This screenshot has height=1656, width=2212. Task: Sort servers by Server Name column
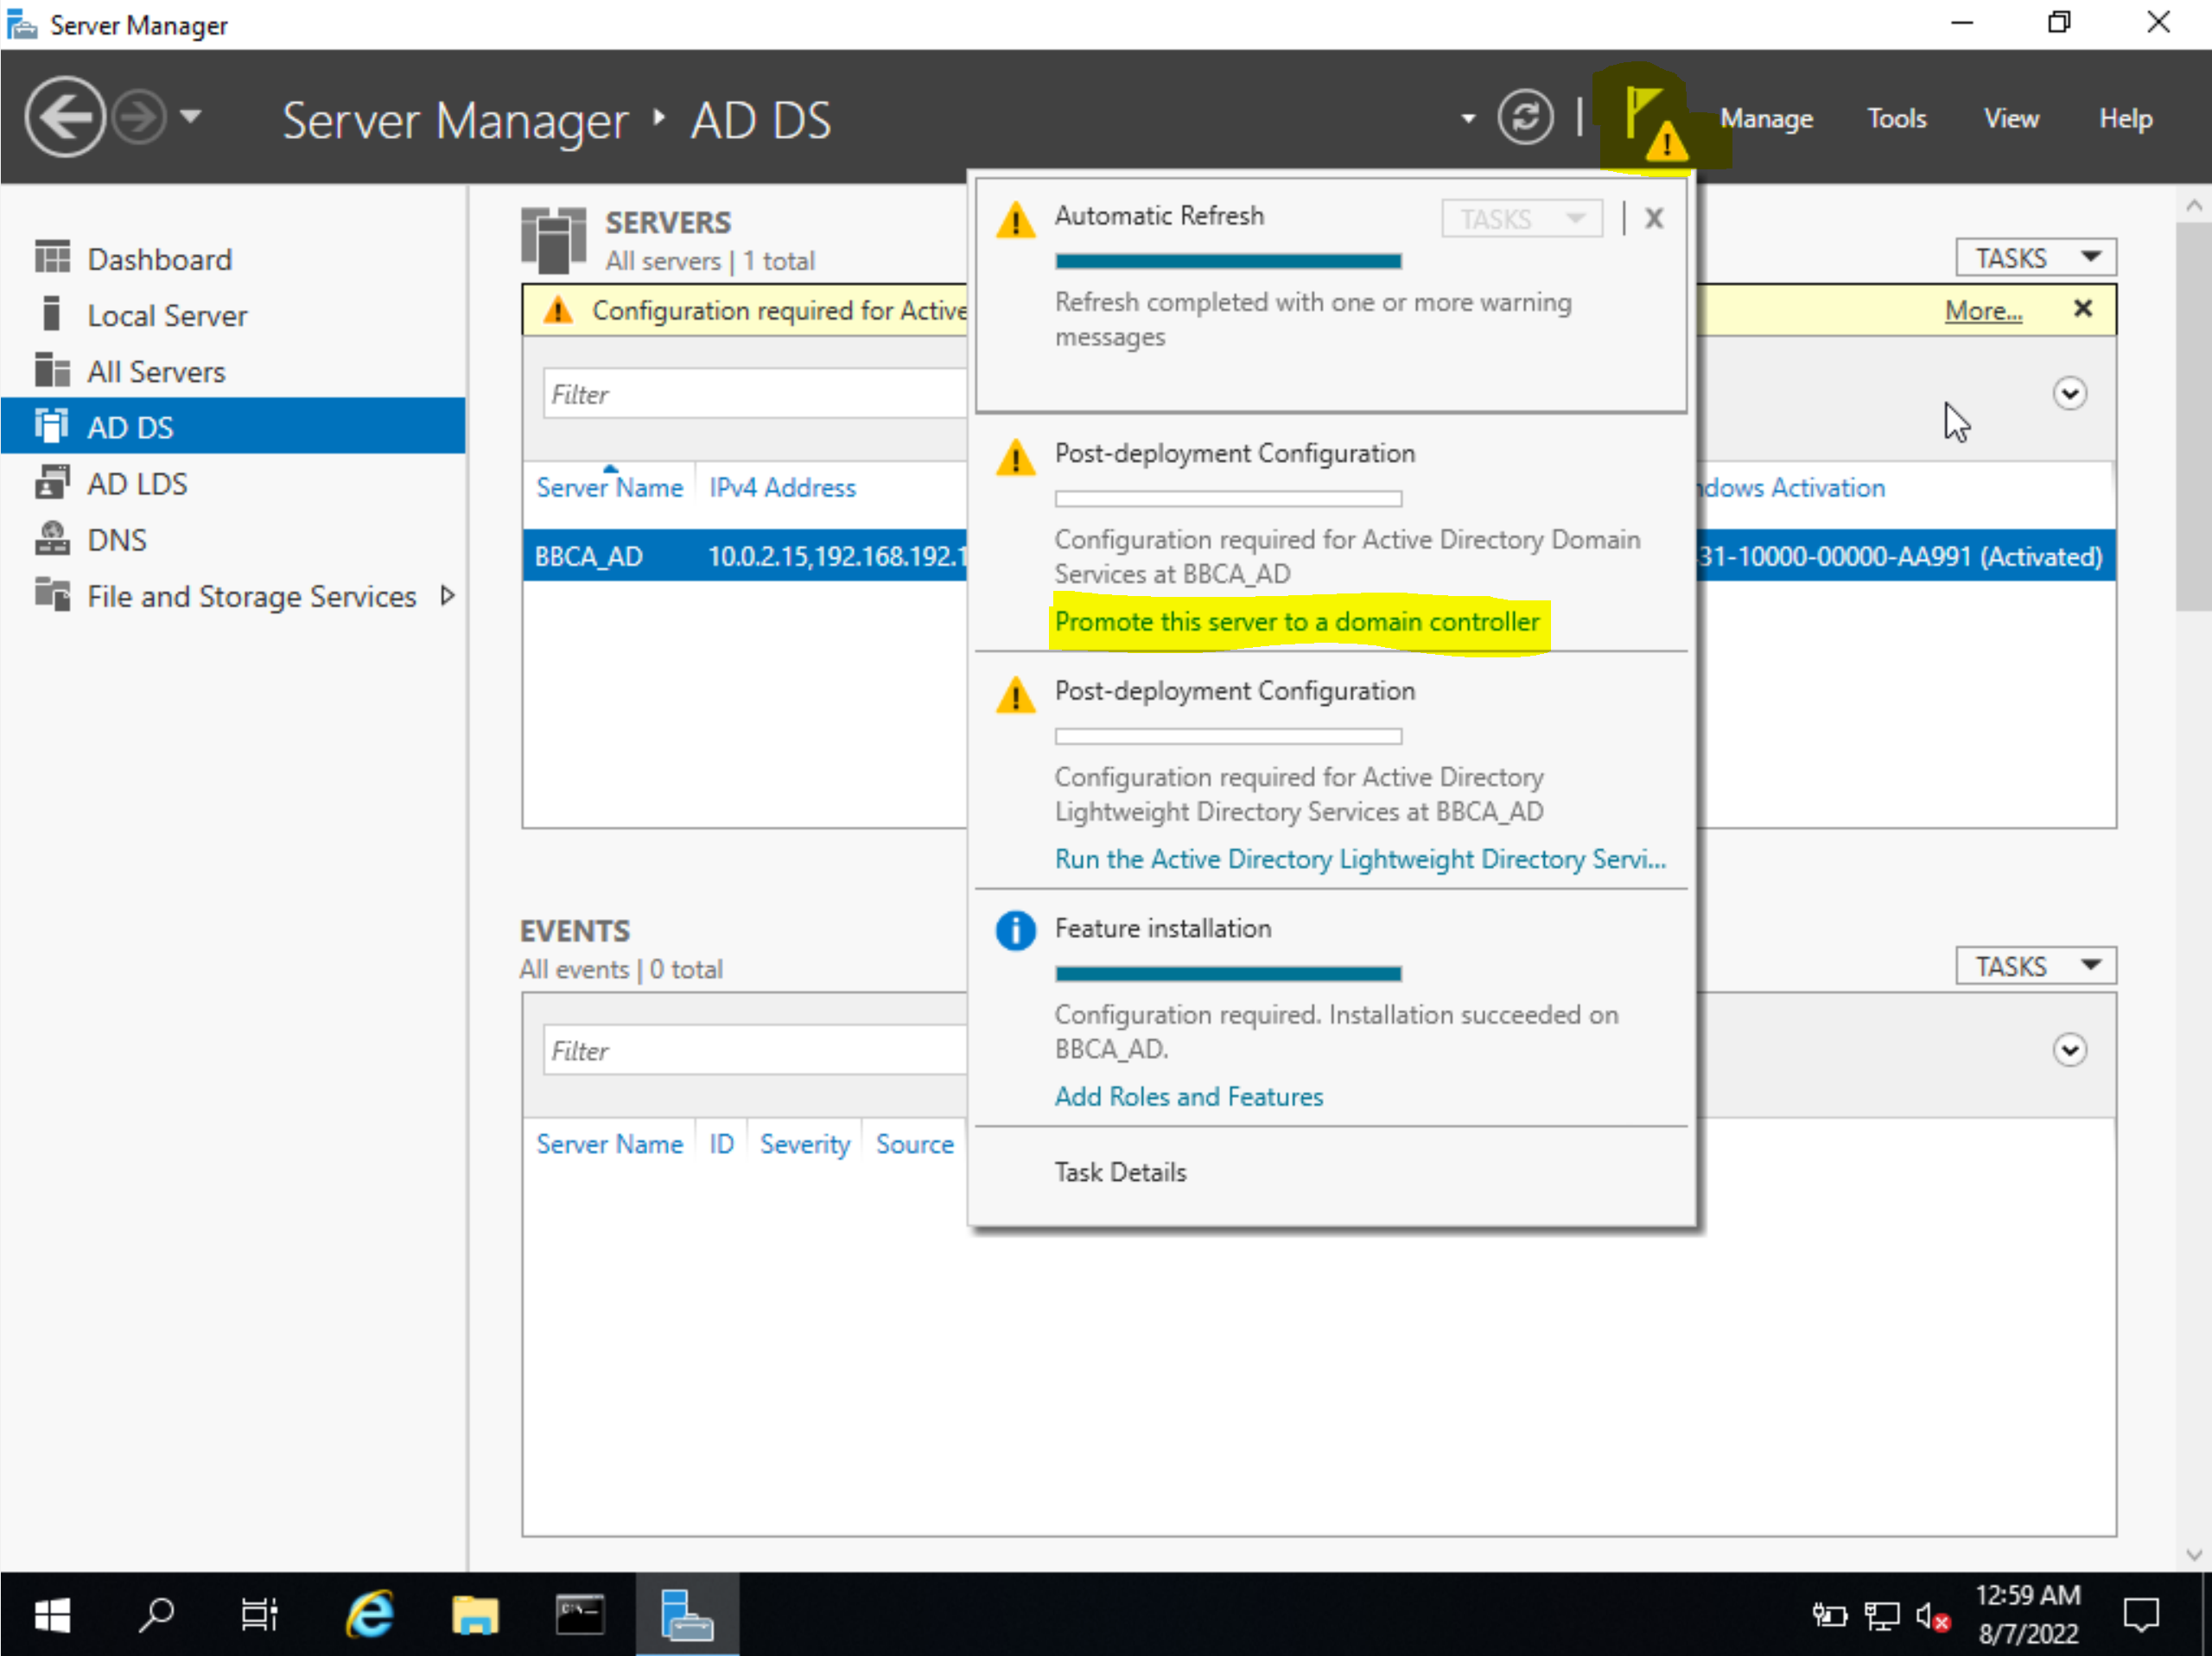pos(609,488)
